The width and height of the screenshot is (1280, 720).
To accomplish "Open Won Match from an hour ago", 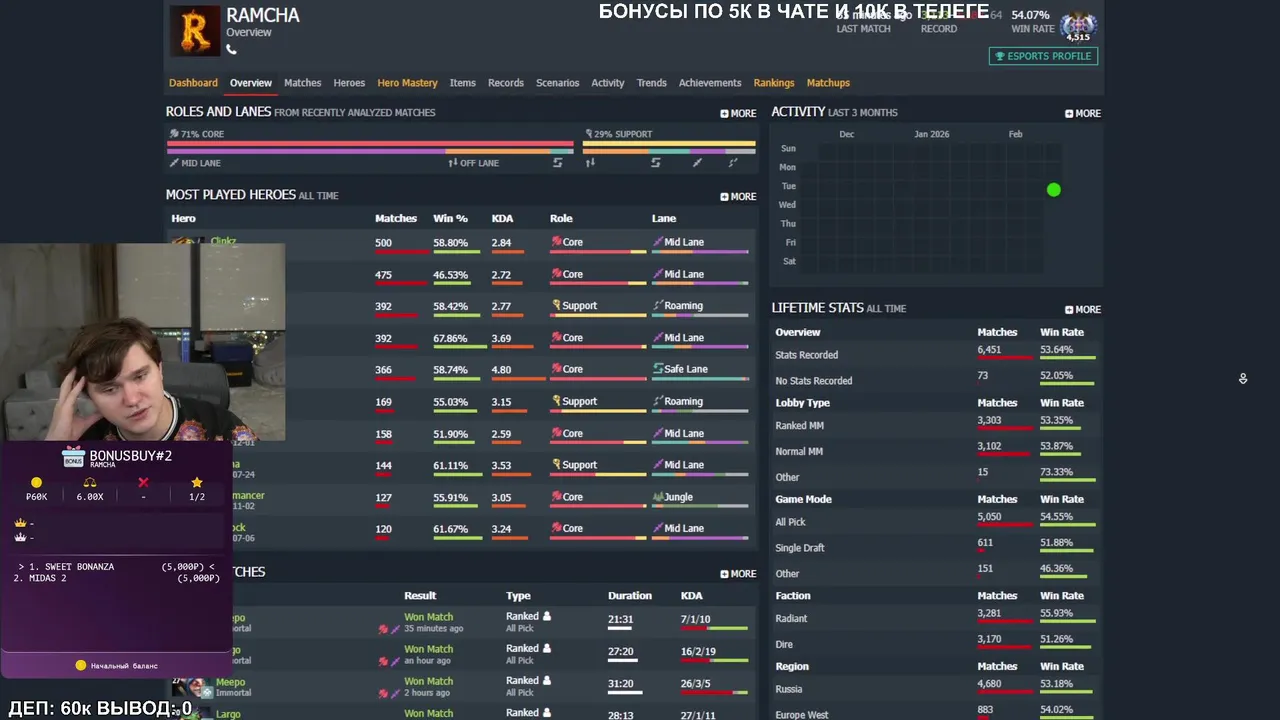I will (429, 649).
